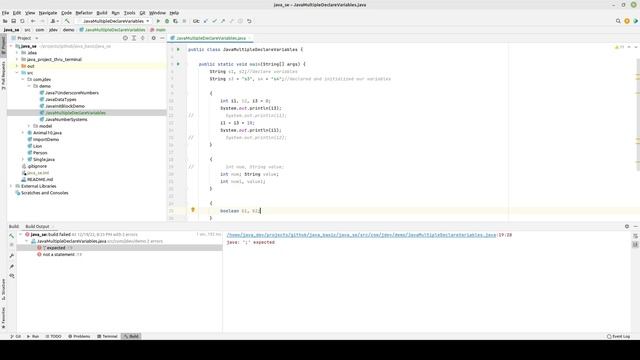
Task: Open the Terminal tool window
Action: pos(107,336)
